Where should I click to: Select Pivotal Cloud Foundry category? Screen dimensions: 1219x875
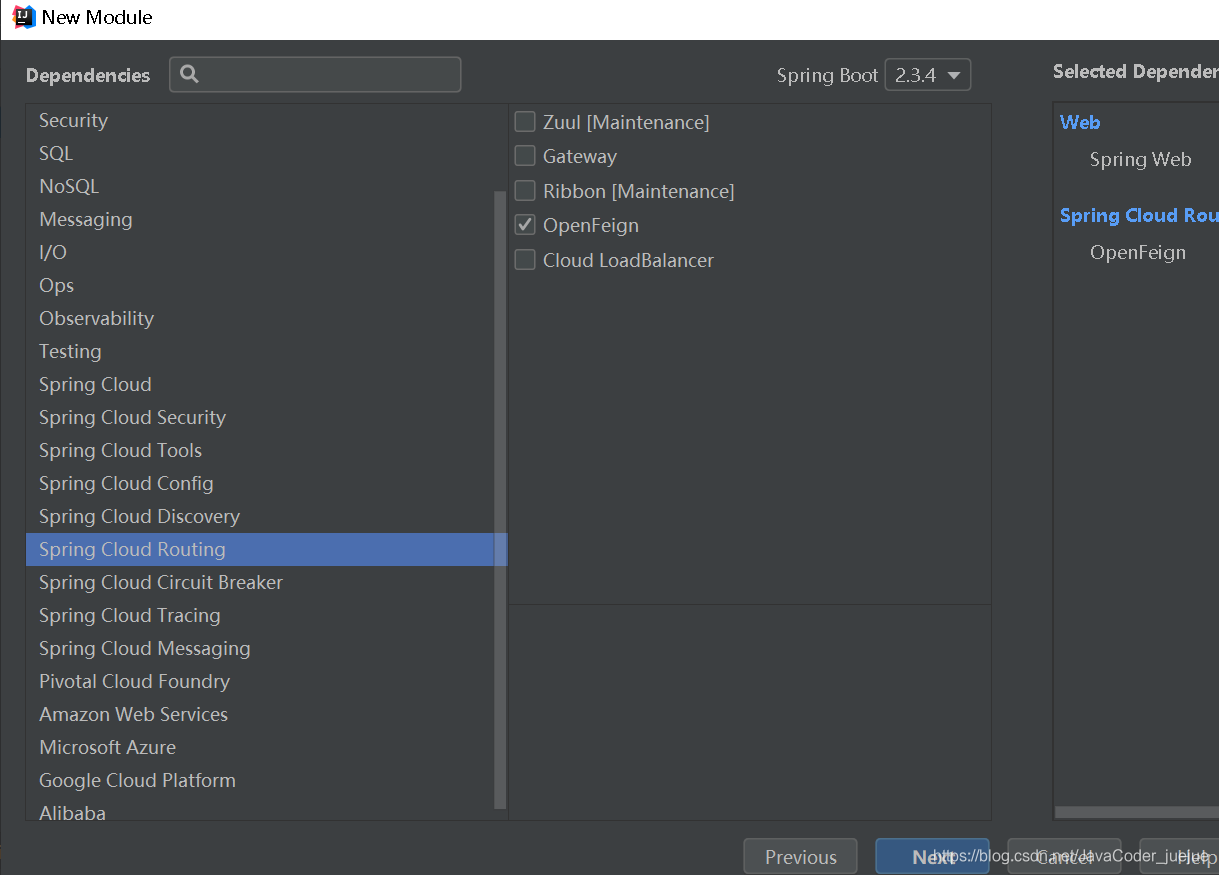(x=261, y=681)
